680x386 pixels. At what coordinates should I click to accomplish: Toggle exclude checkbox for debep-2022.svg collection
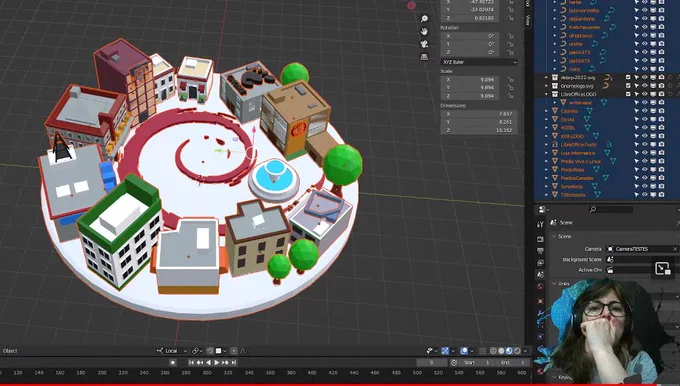[628, 77]
